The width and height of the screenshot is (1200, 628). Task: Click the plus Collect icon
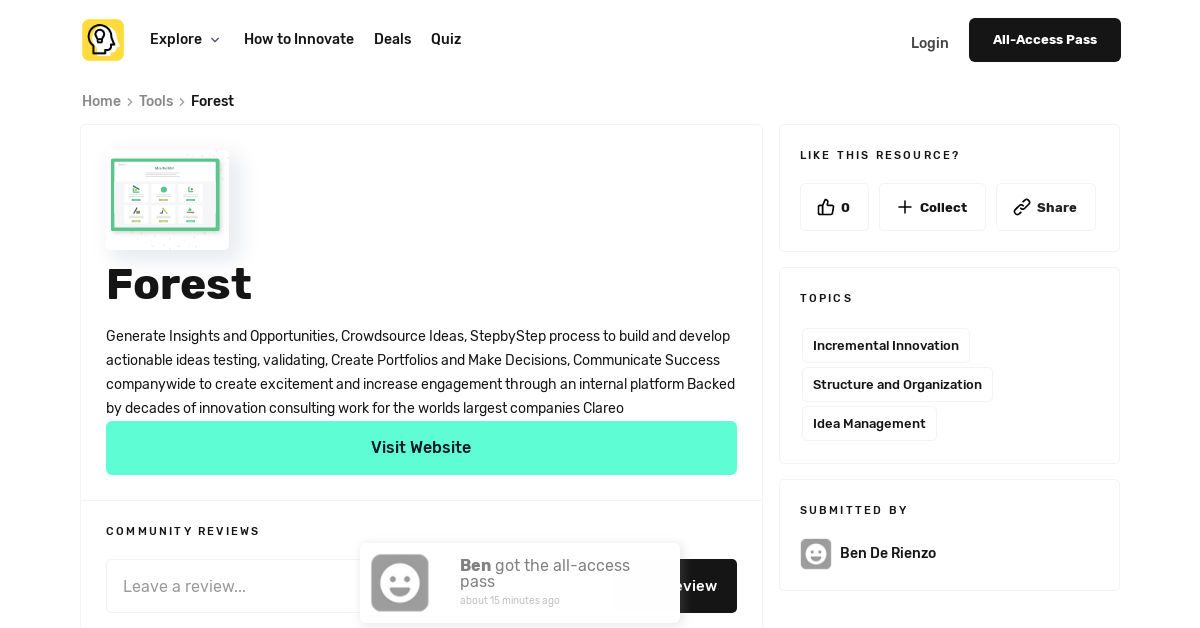click(905, 207)
